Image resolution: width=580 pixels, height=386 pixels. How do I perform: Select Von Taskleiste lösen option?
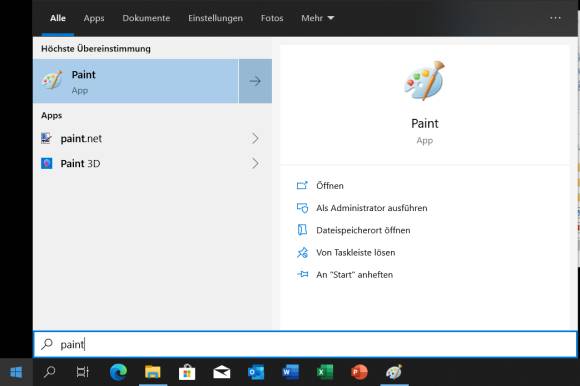[355, 253]
